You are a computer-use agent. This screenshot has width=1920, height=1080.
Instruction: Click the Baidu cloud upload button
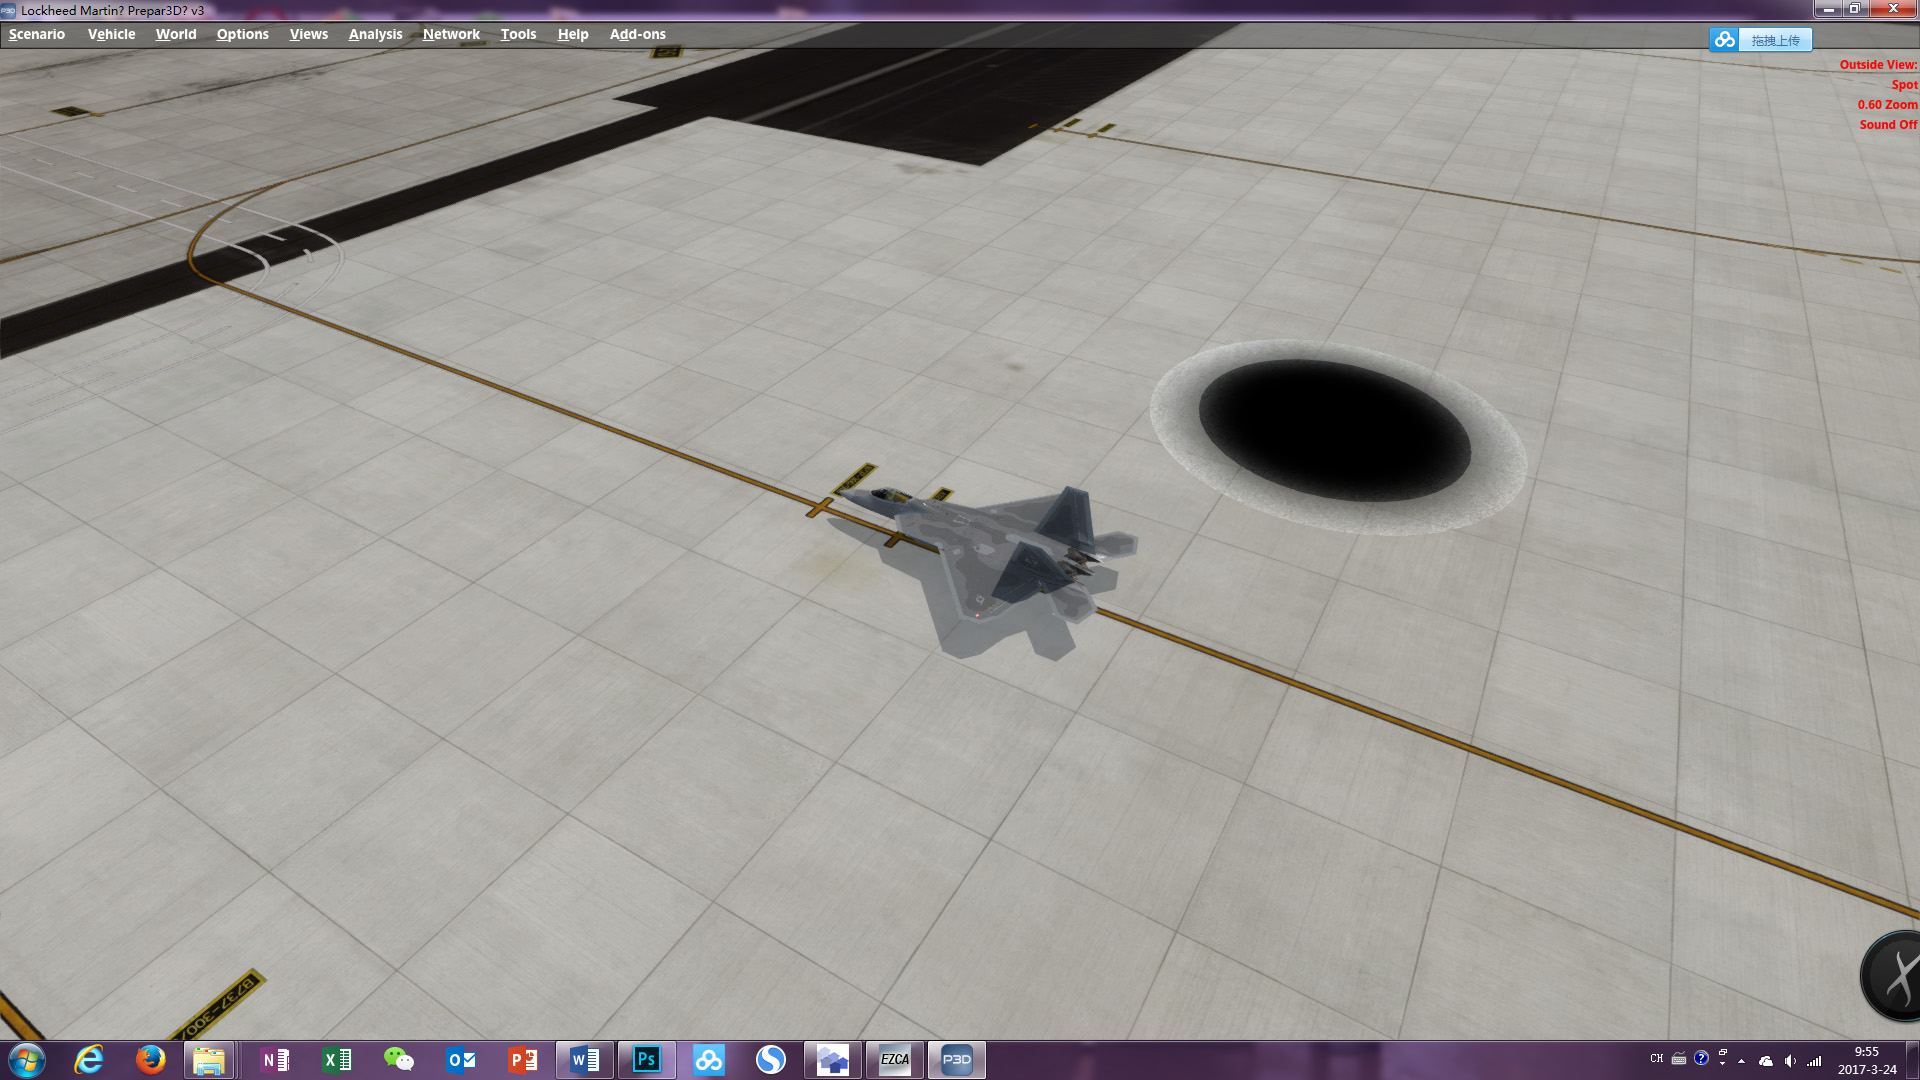coord(1761,40)
